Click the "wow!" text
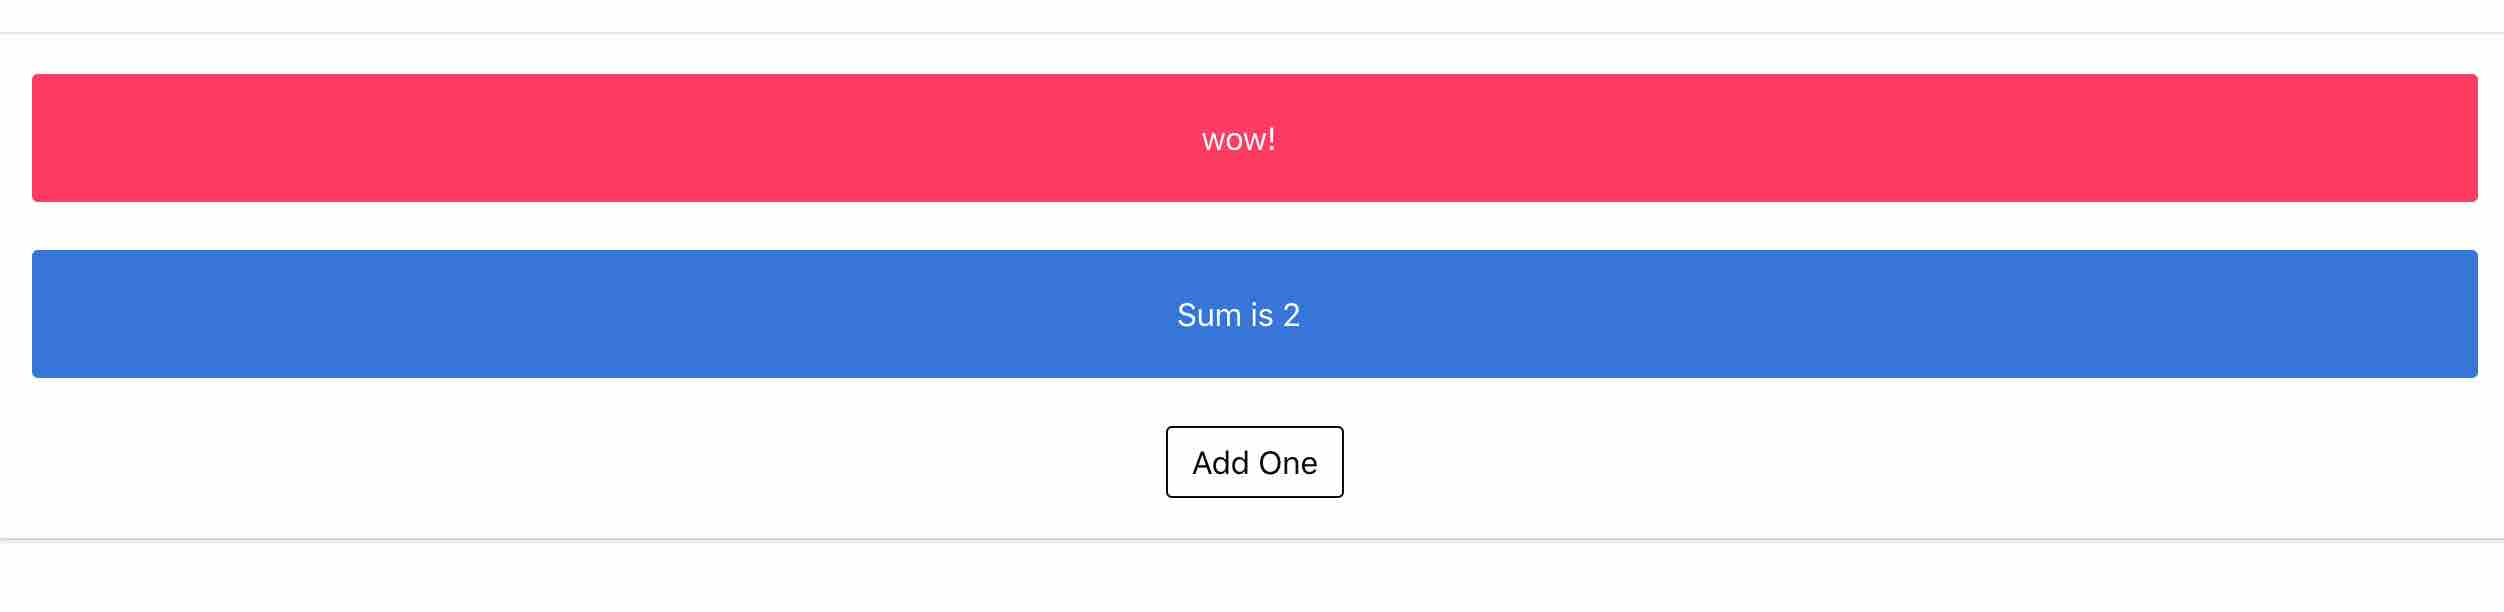Screen dimensions: 2504x612 [1238, 139]
